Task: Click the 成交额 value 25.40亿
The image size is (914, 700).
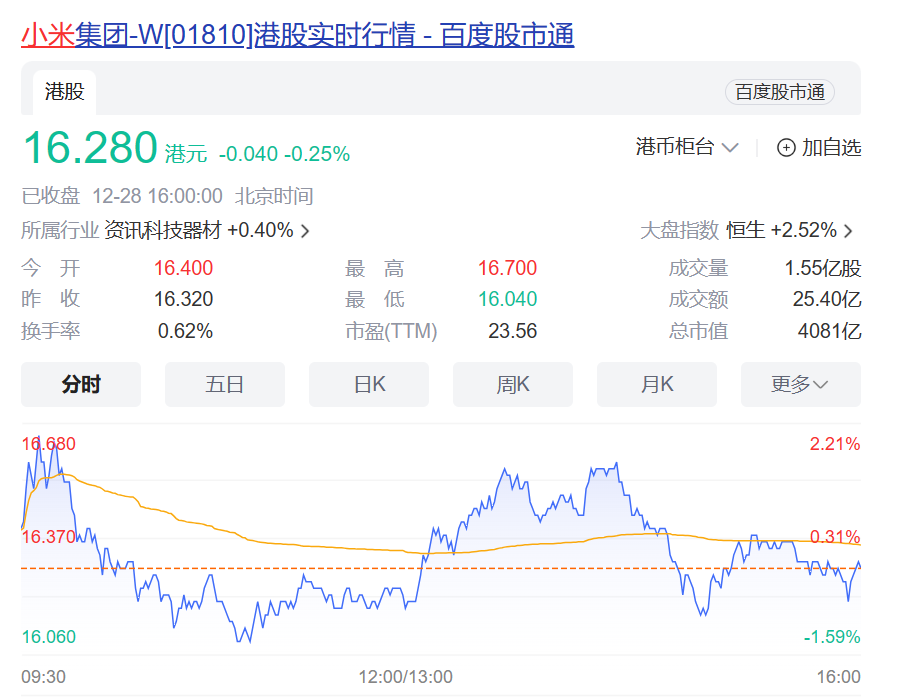Action: click(x=827, y=299)
